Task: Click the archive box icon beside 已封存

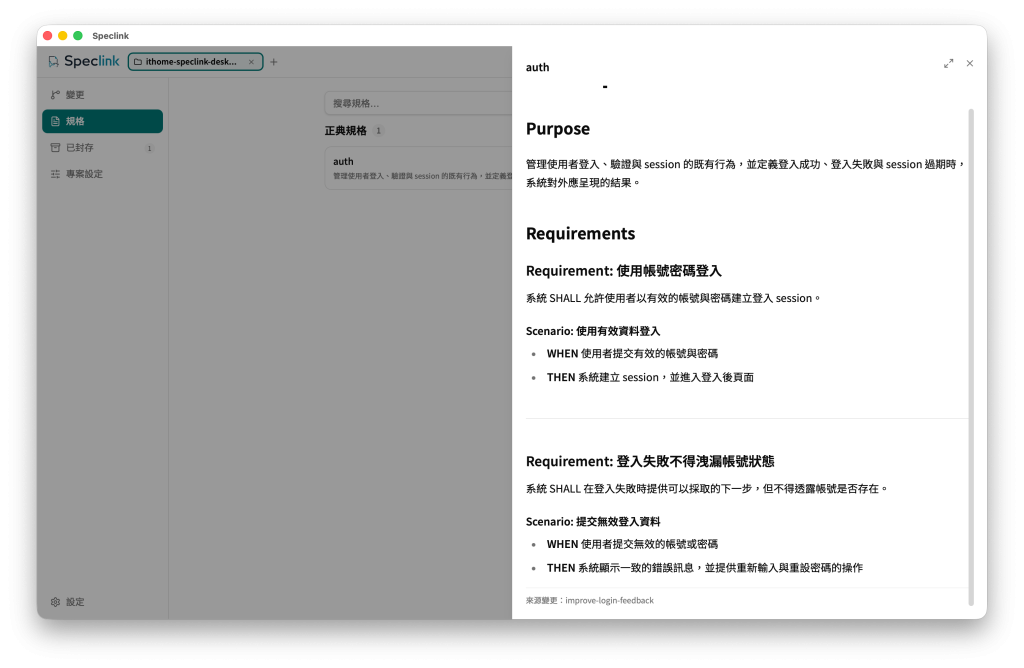Action: coord(56,148)
